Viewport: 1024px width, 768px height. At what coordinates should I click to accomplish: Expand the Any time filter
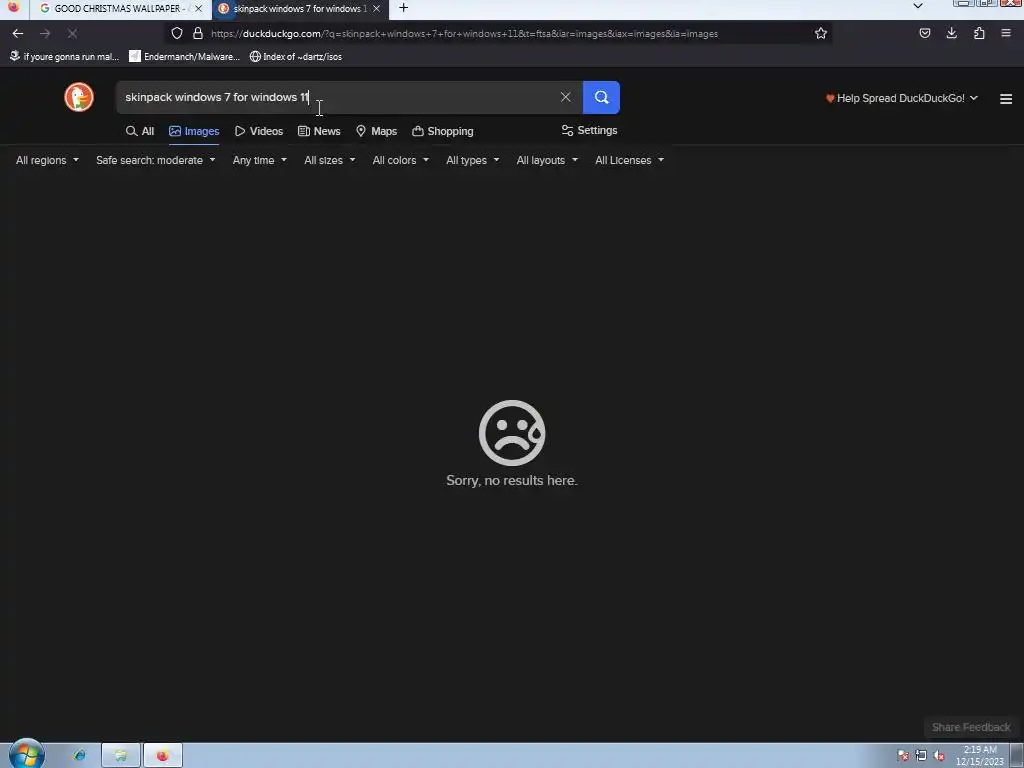coord(259,160)
